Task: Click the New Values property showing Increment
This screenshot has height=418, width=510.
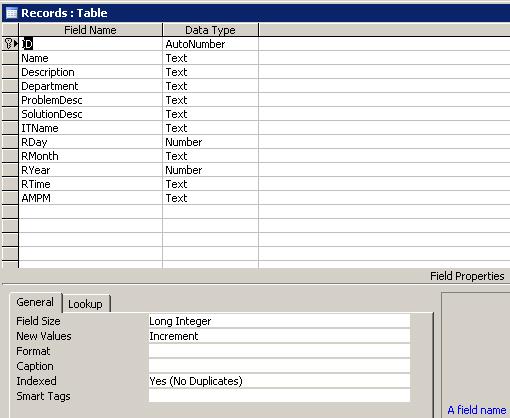Action: click(279, 336)
